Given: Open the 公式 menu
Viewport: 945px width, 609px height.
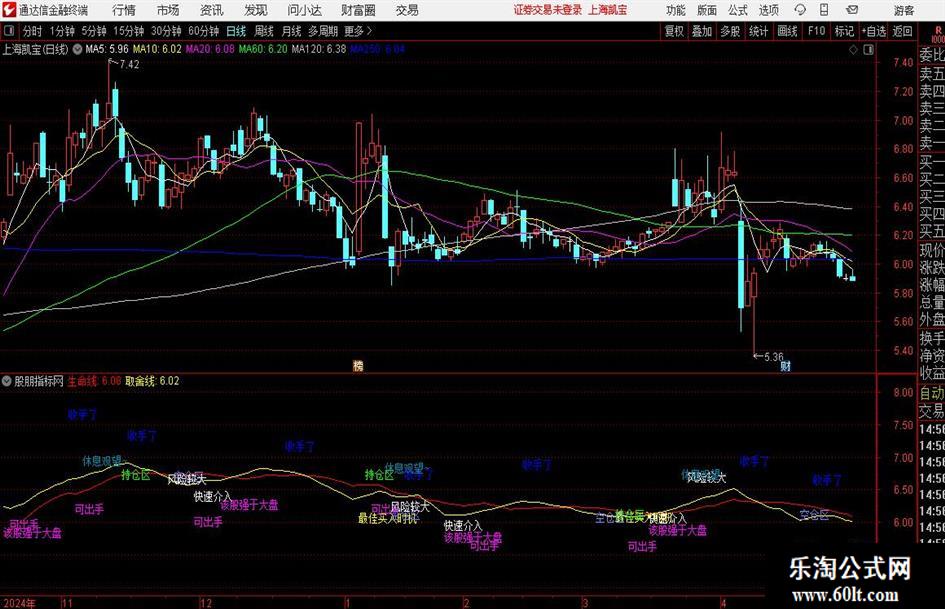Looking at the screenshot, I should 738,10.
